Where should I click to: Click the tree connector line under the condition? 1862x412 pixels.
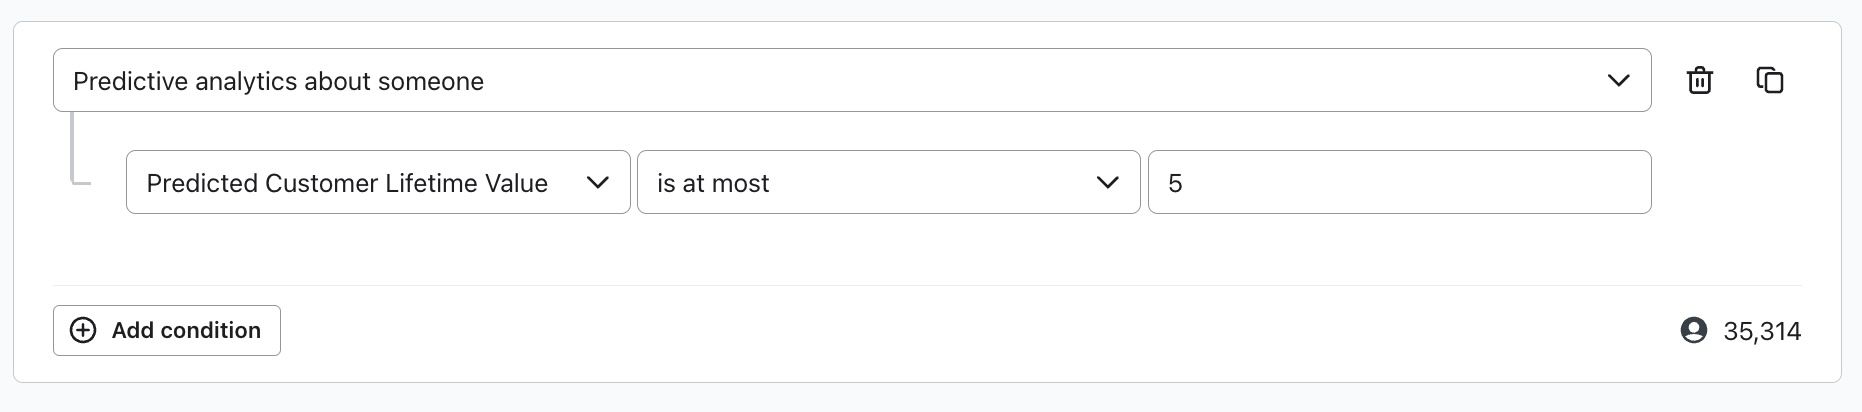point(75,150)
